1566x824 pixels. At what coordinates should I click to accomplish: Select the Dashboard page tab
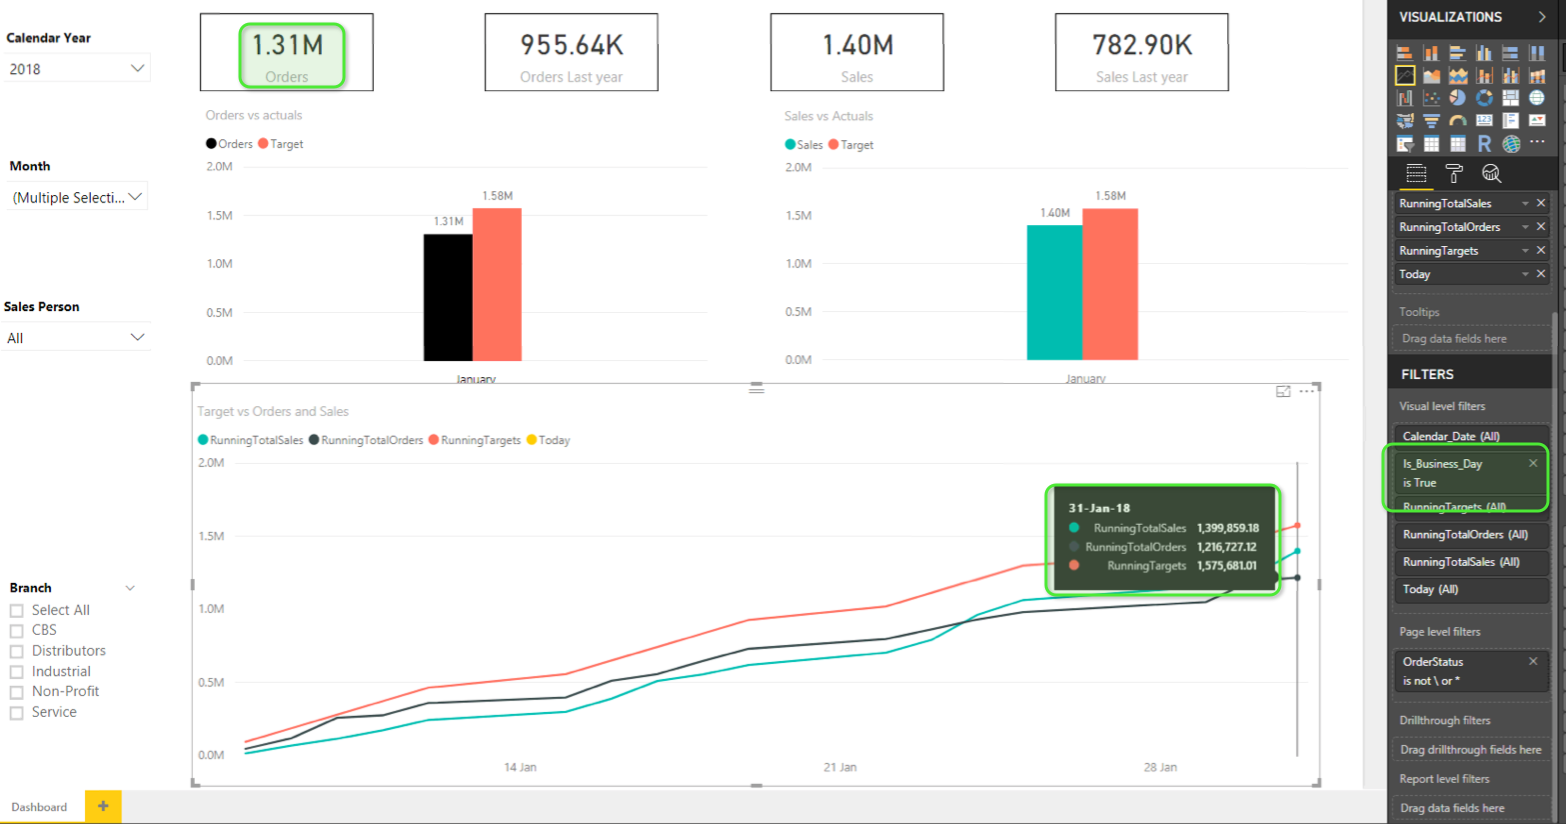click(x=39, y=807)
